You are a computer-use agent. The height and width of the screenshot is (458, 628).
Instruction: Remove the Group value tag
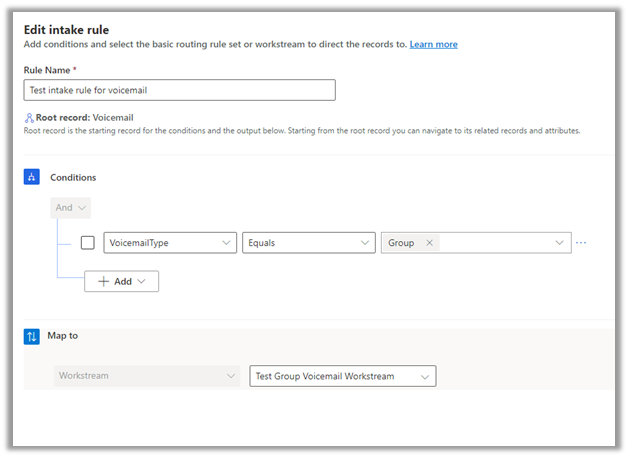(429, 243)
